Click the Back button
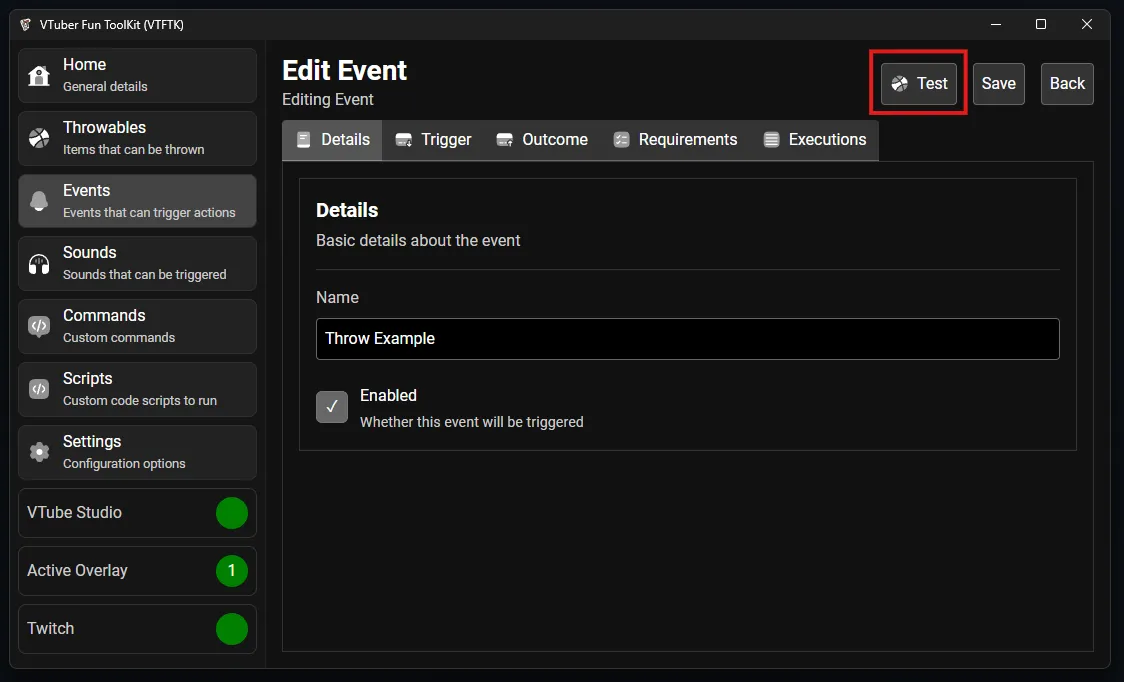The width and height of the screenshot is (1124, 682). pyautogui.click(x=1067, y=84)
